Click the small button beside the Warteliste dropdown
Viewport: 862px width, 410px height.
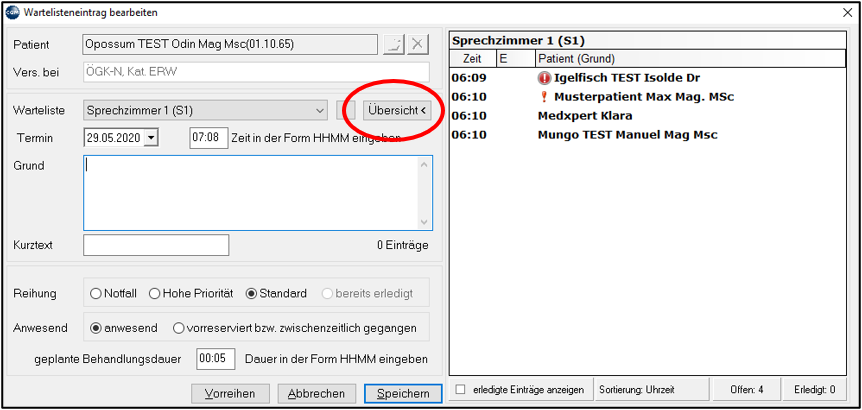346,110
